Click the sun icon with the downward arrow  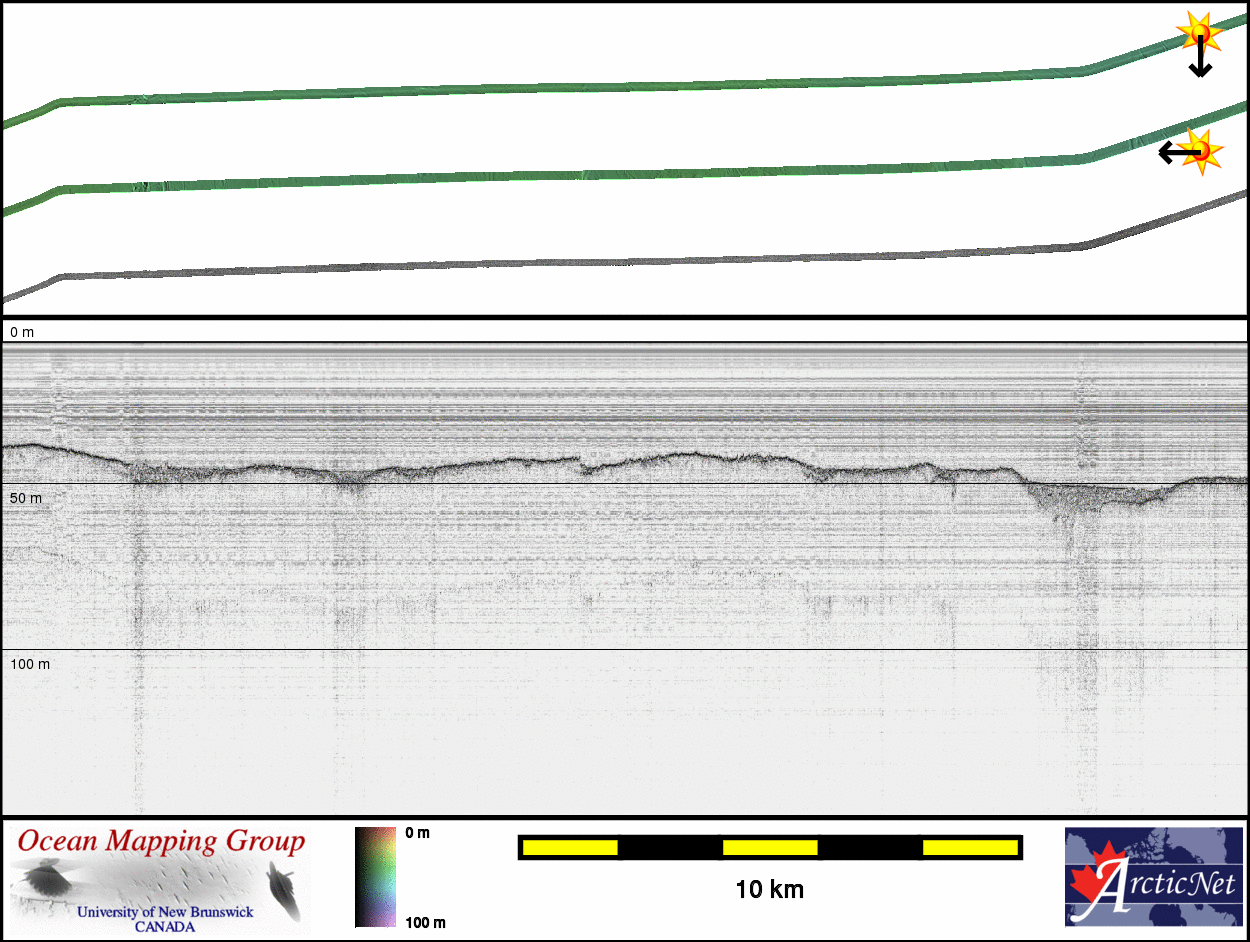(x=1198, y=36)
